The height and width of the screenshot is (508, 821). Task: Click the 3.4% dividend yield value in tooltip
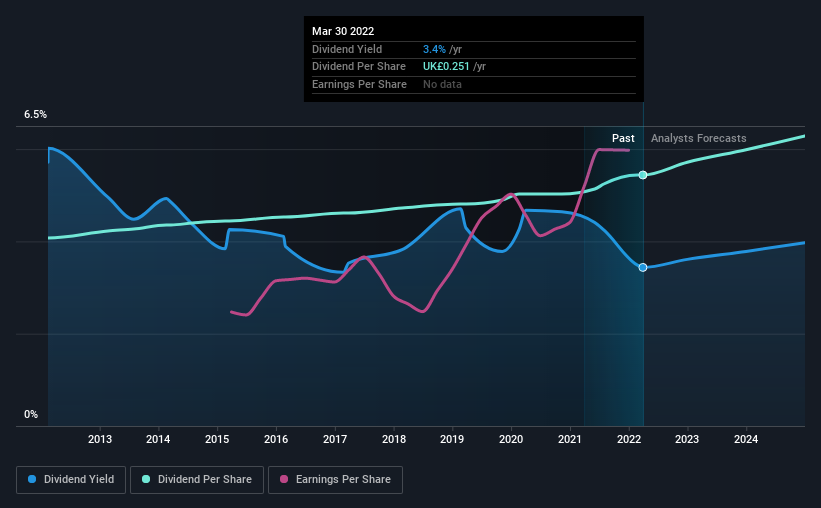[x=434, y=49]
